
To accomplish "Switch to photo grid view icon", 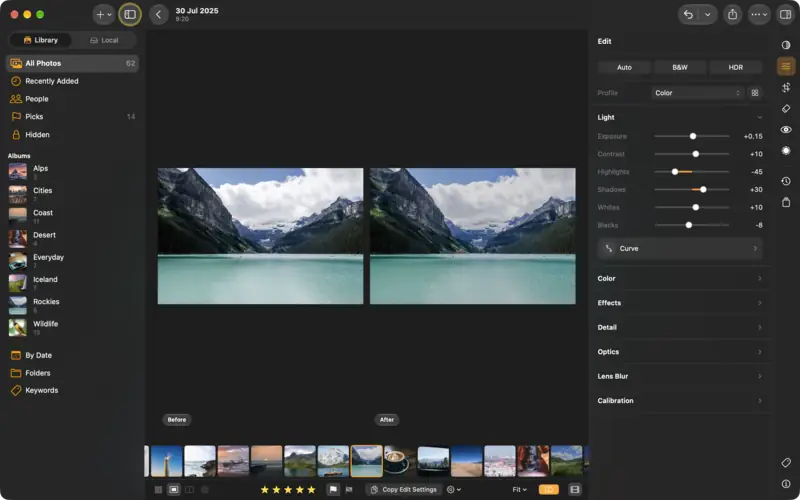I will [x=158, y=490].
